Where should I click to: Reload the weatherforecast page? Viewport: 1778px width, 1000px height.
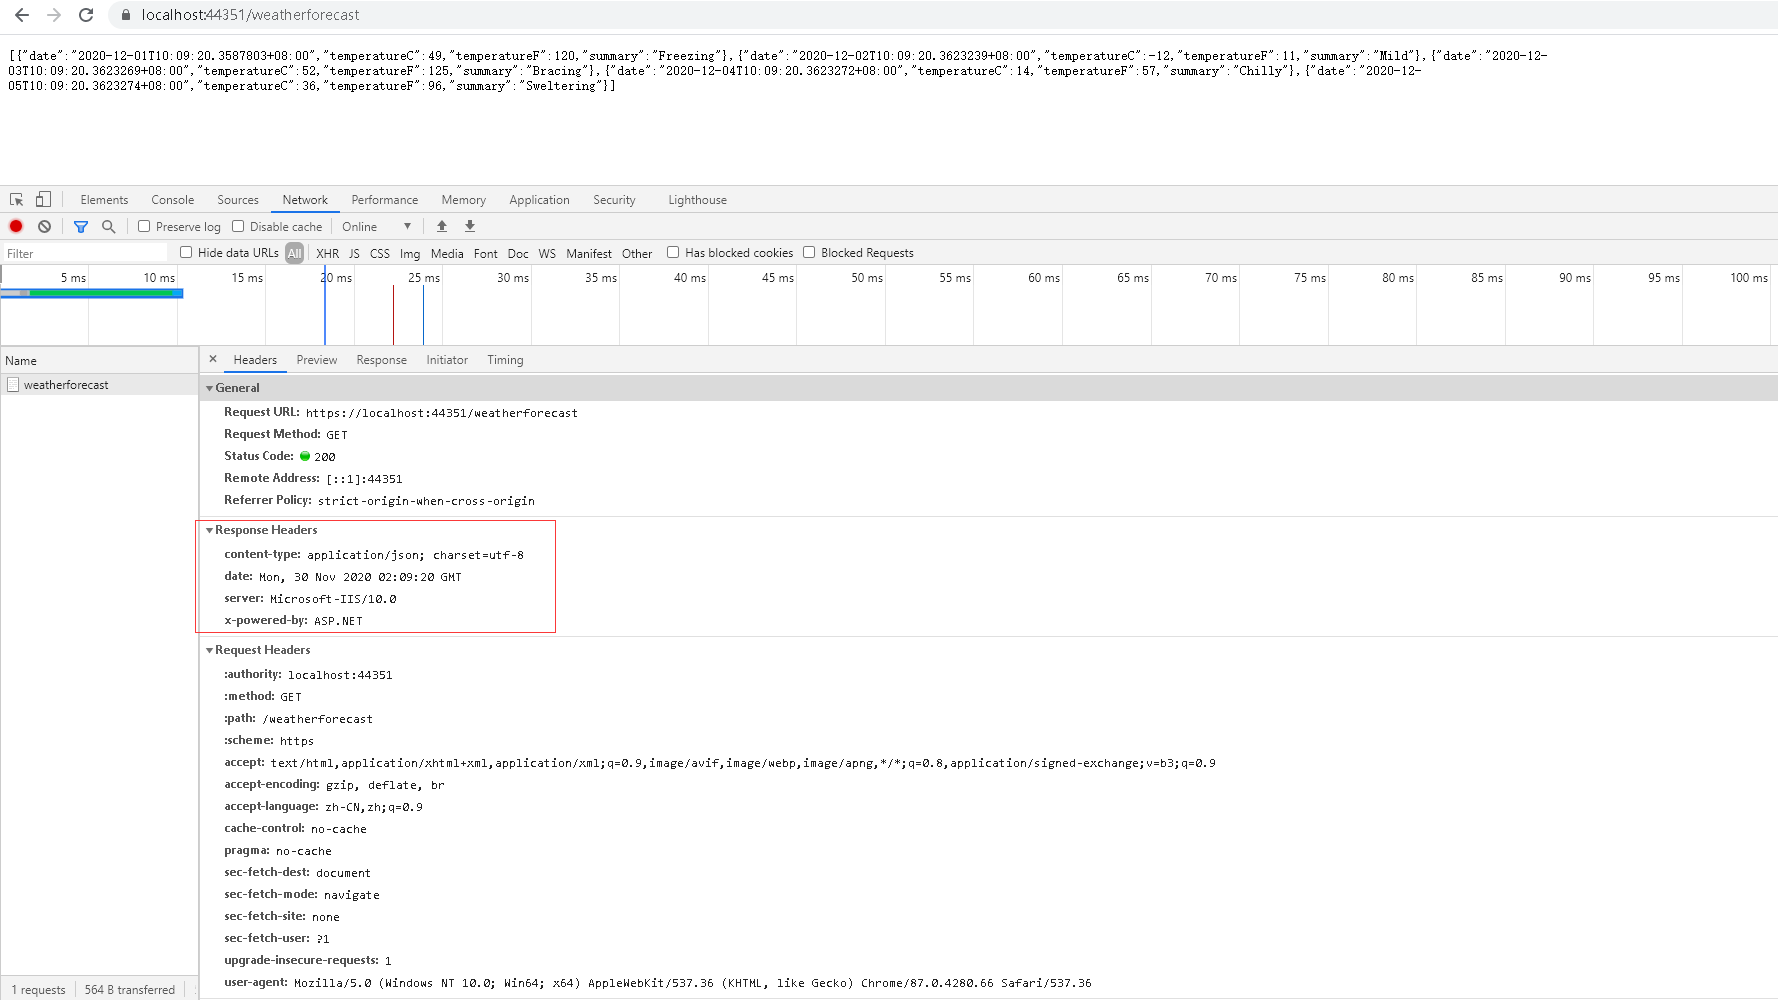pyautogui.click(x=86, y=15)
